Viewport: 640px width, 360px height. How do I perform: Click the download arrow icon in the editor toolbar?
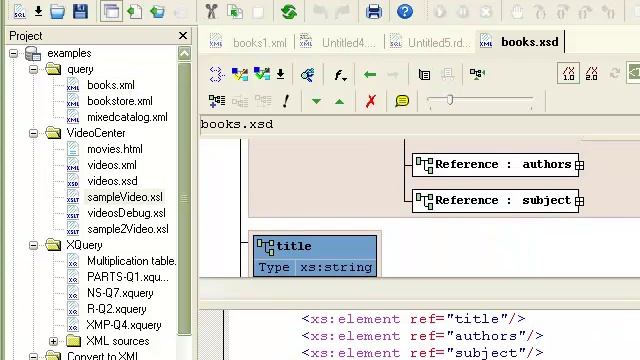tap(280, 74)
